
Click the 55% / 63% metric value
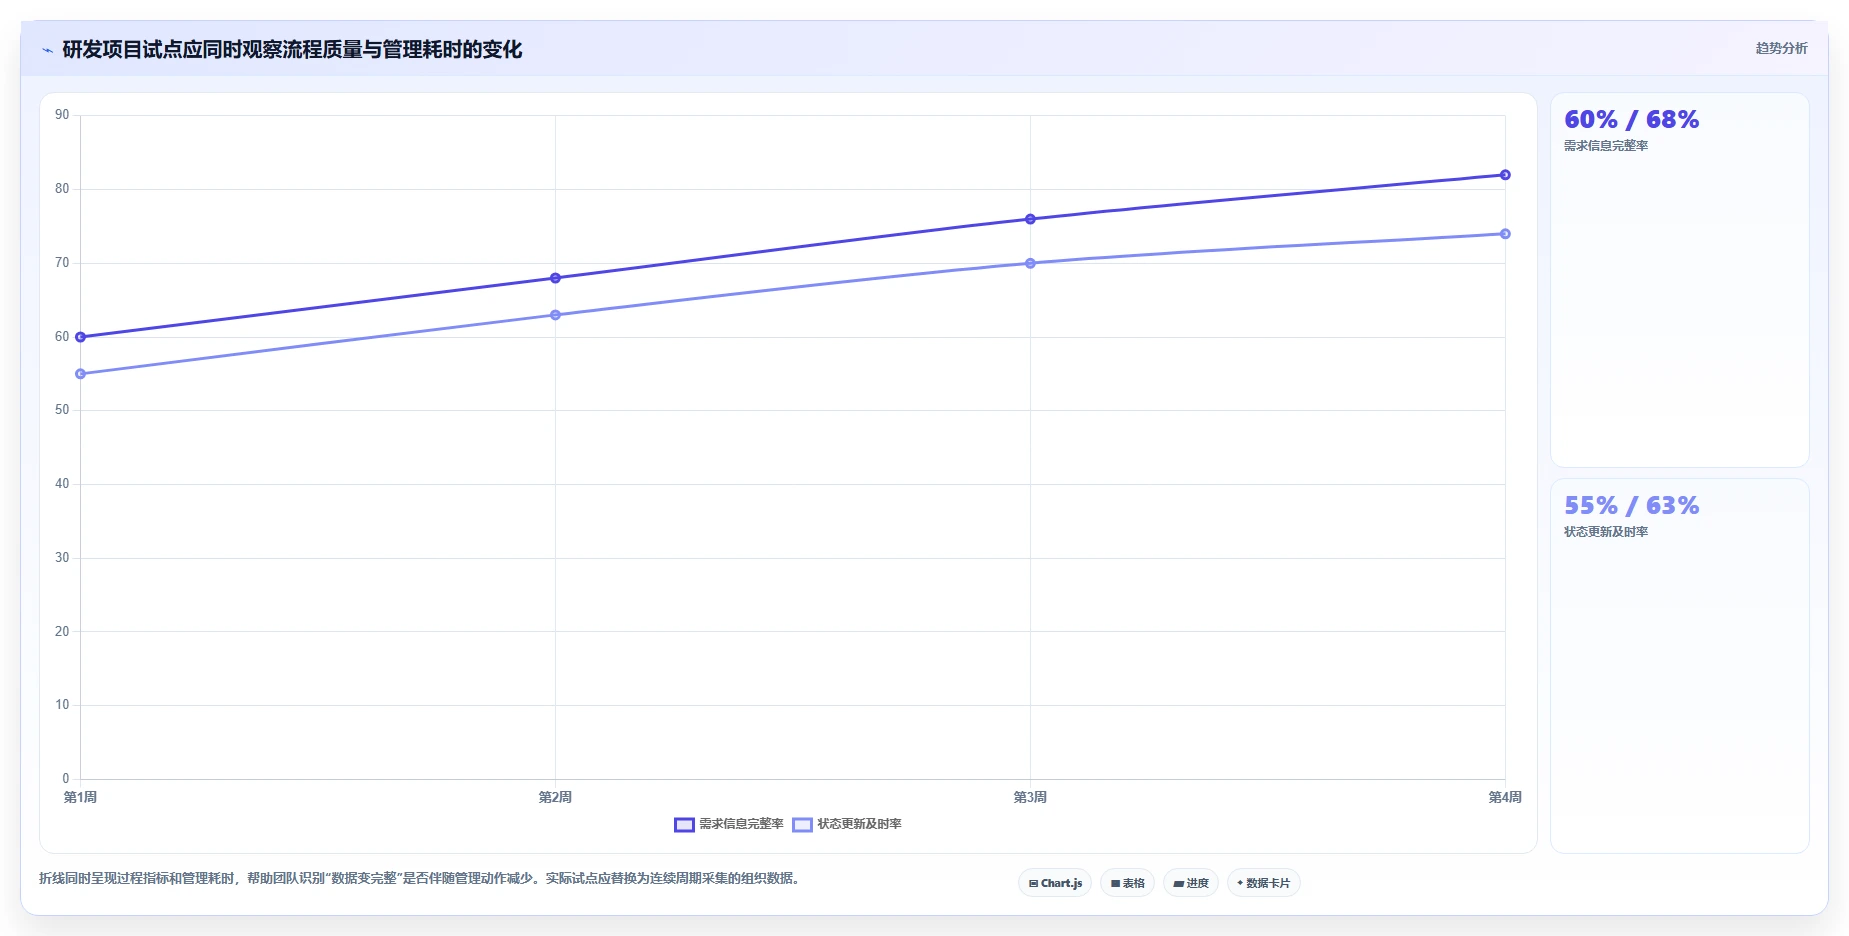[x=1631, y=506]
